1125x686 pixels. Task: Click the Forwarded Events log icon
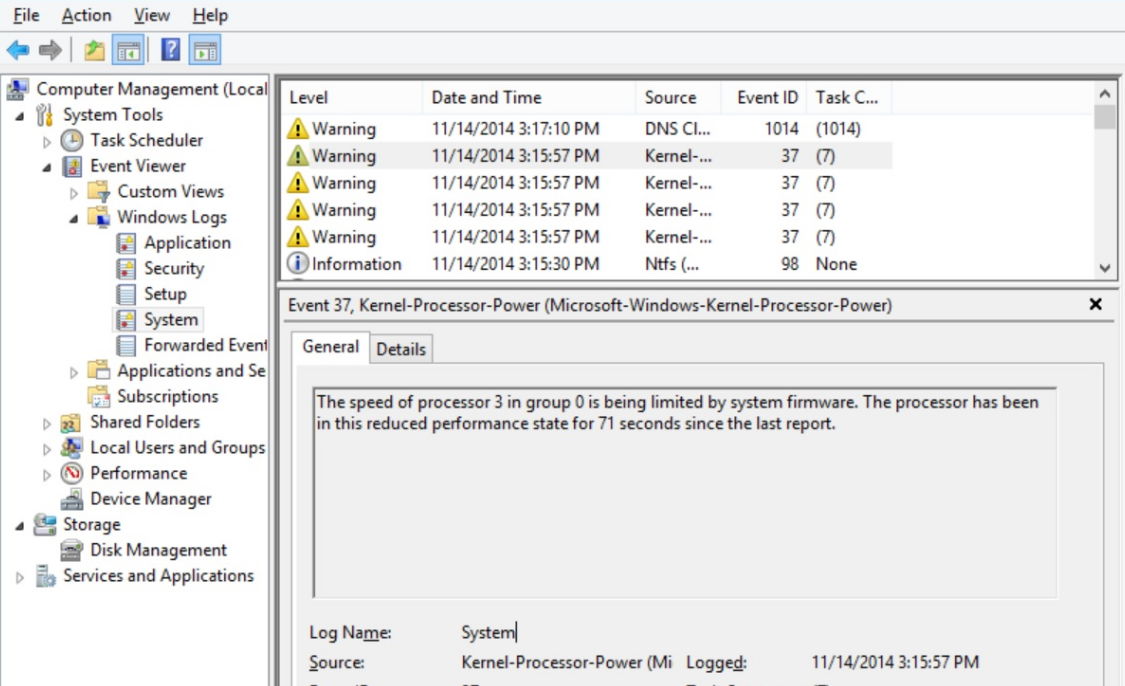tap(126, 346)
